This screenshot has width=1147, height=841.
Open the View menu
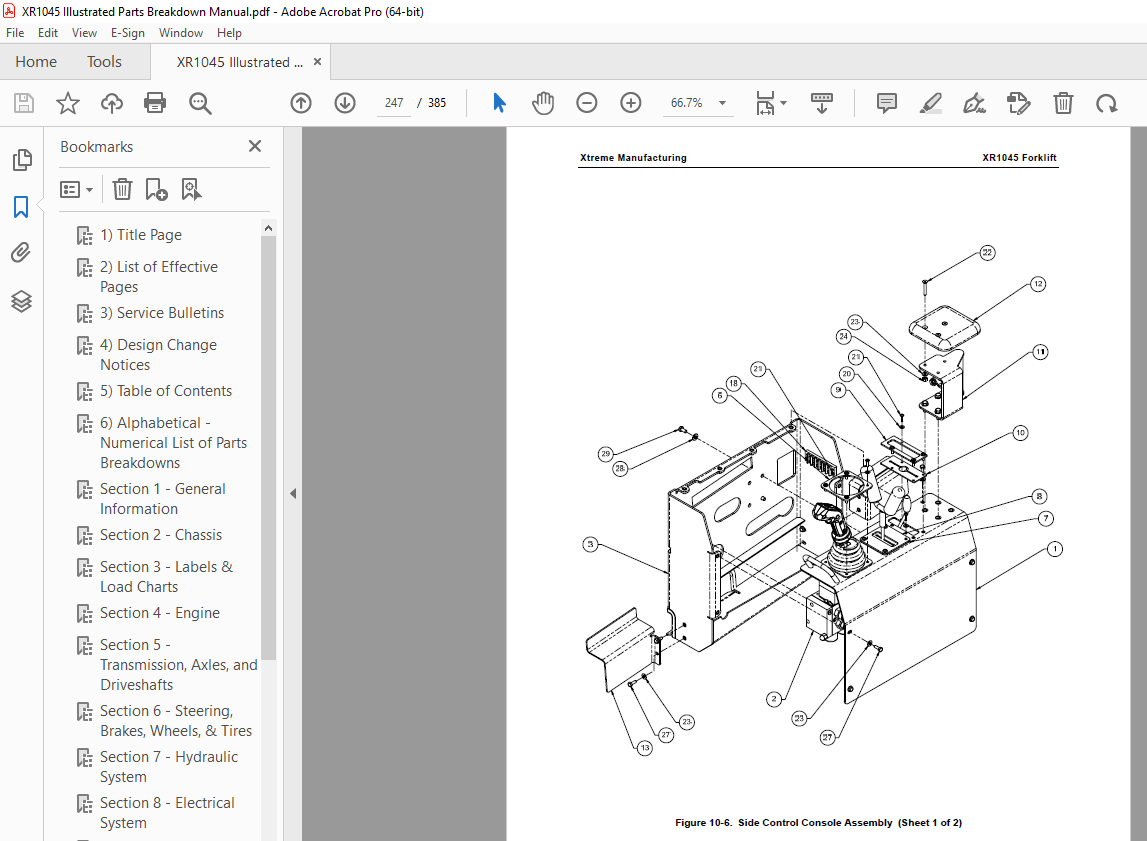(84, 33)
